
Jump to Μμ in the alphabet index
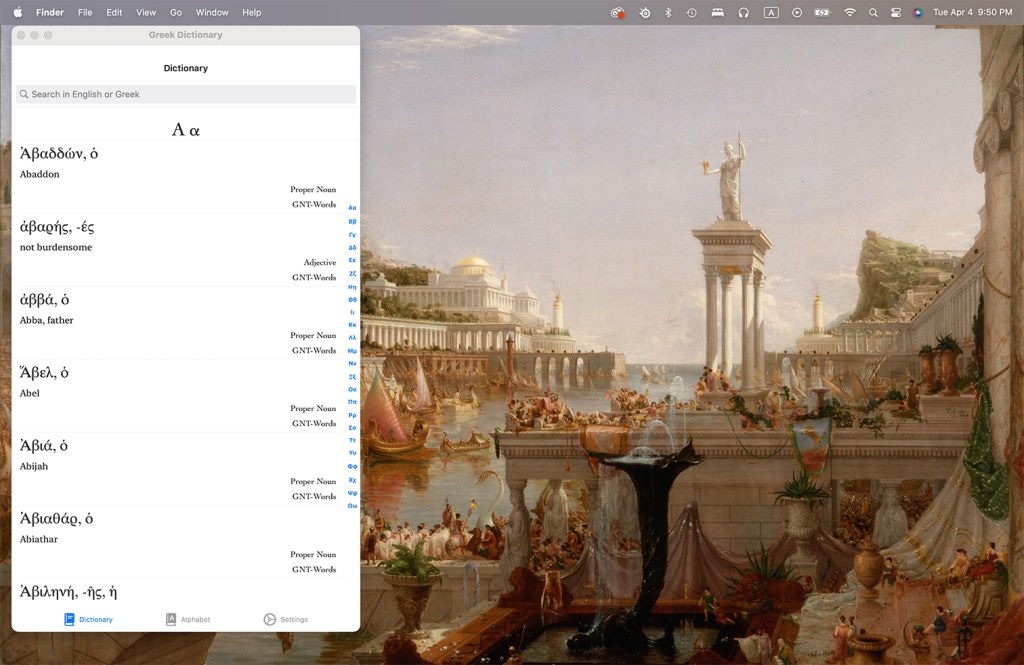tap(352, 351)
